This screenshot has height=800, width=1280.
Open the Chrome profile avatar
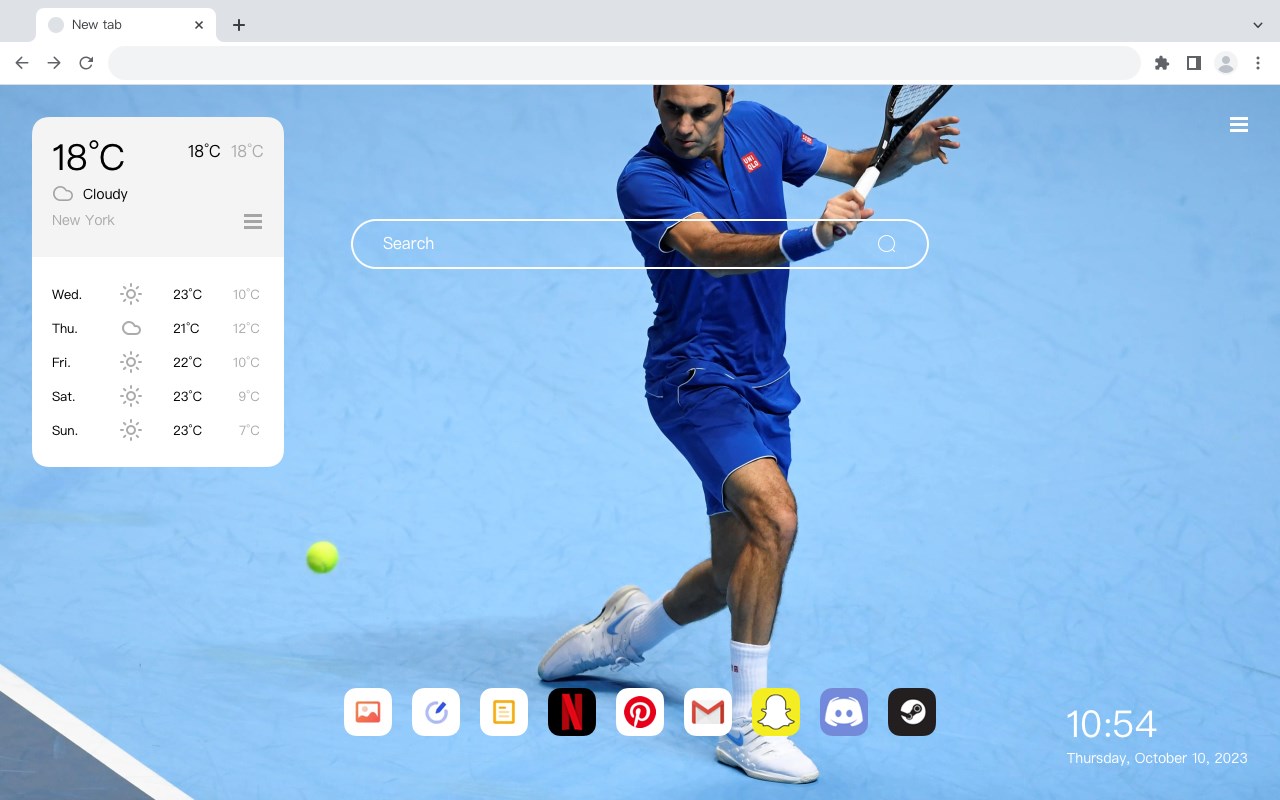coord(1226,63)
